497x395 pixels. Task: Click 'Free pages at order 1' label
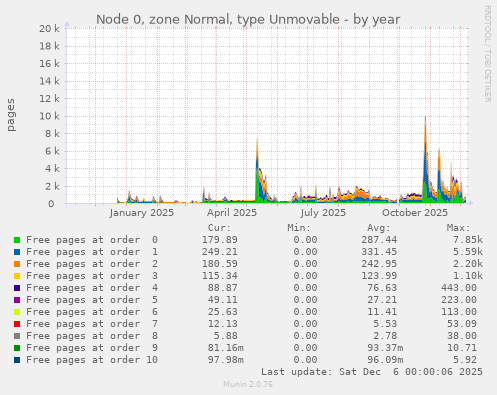click(92, 252)
